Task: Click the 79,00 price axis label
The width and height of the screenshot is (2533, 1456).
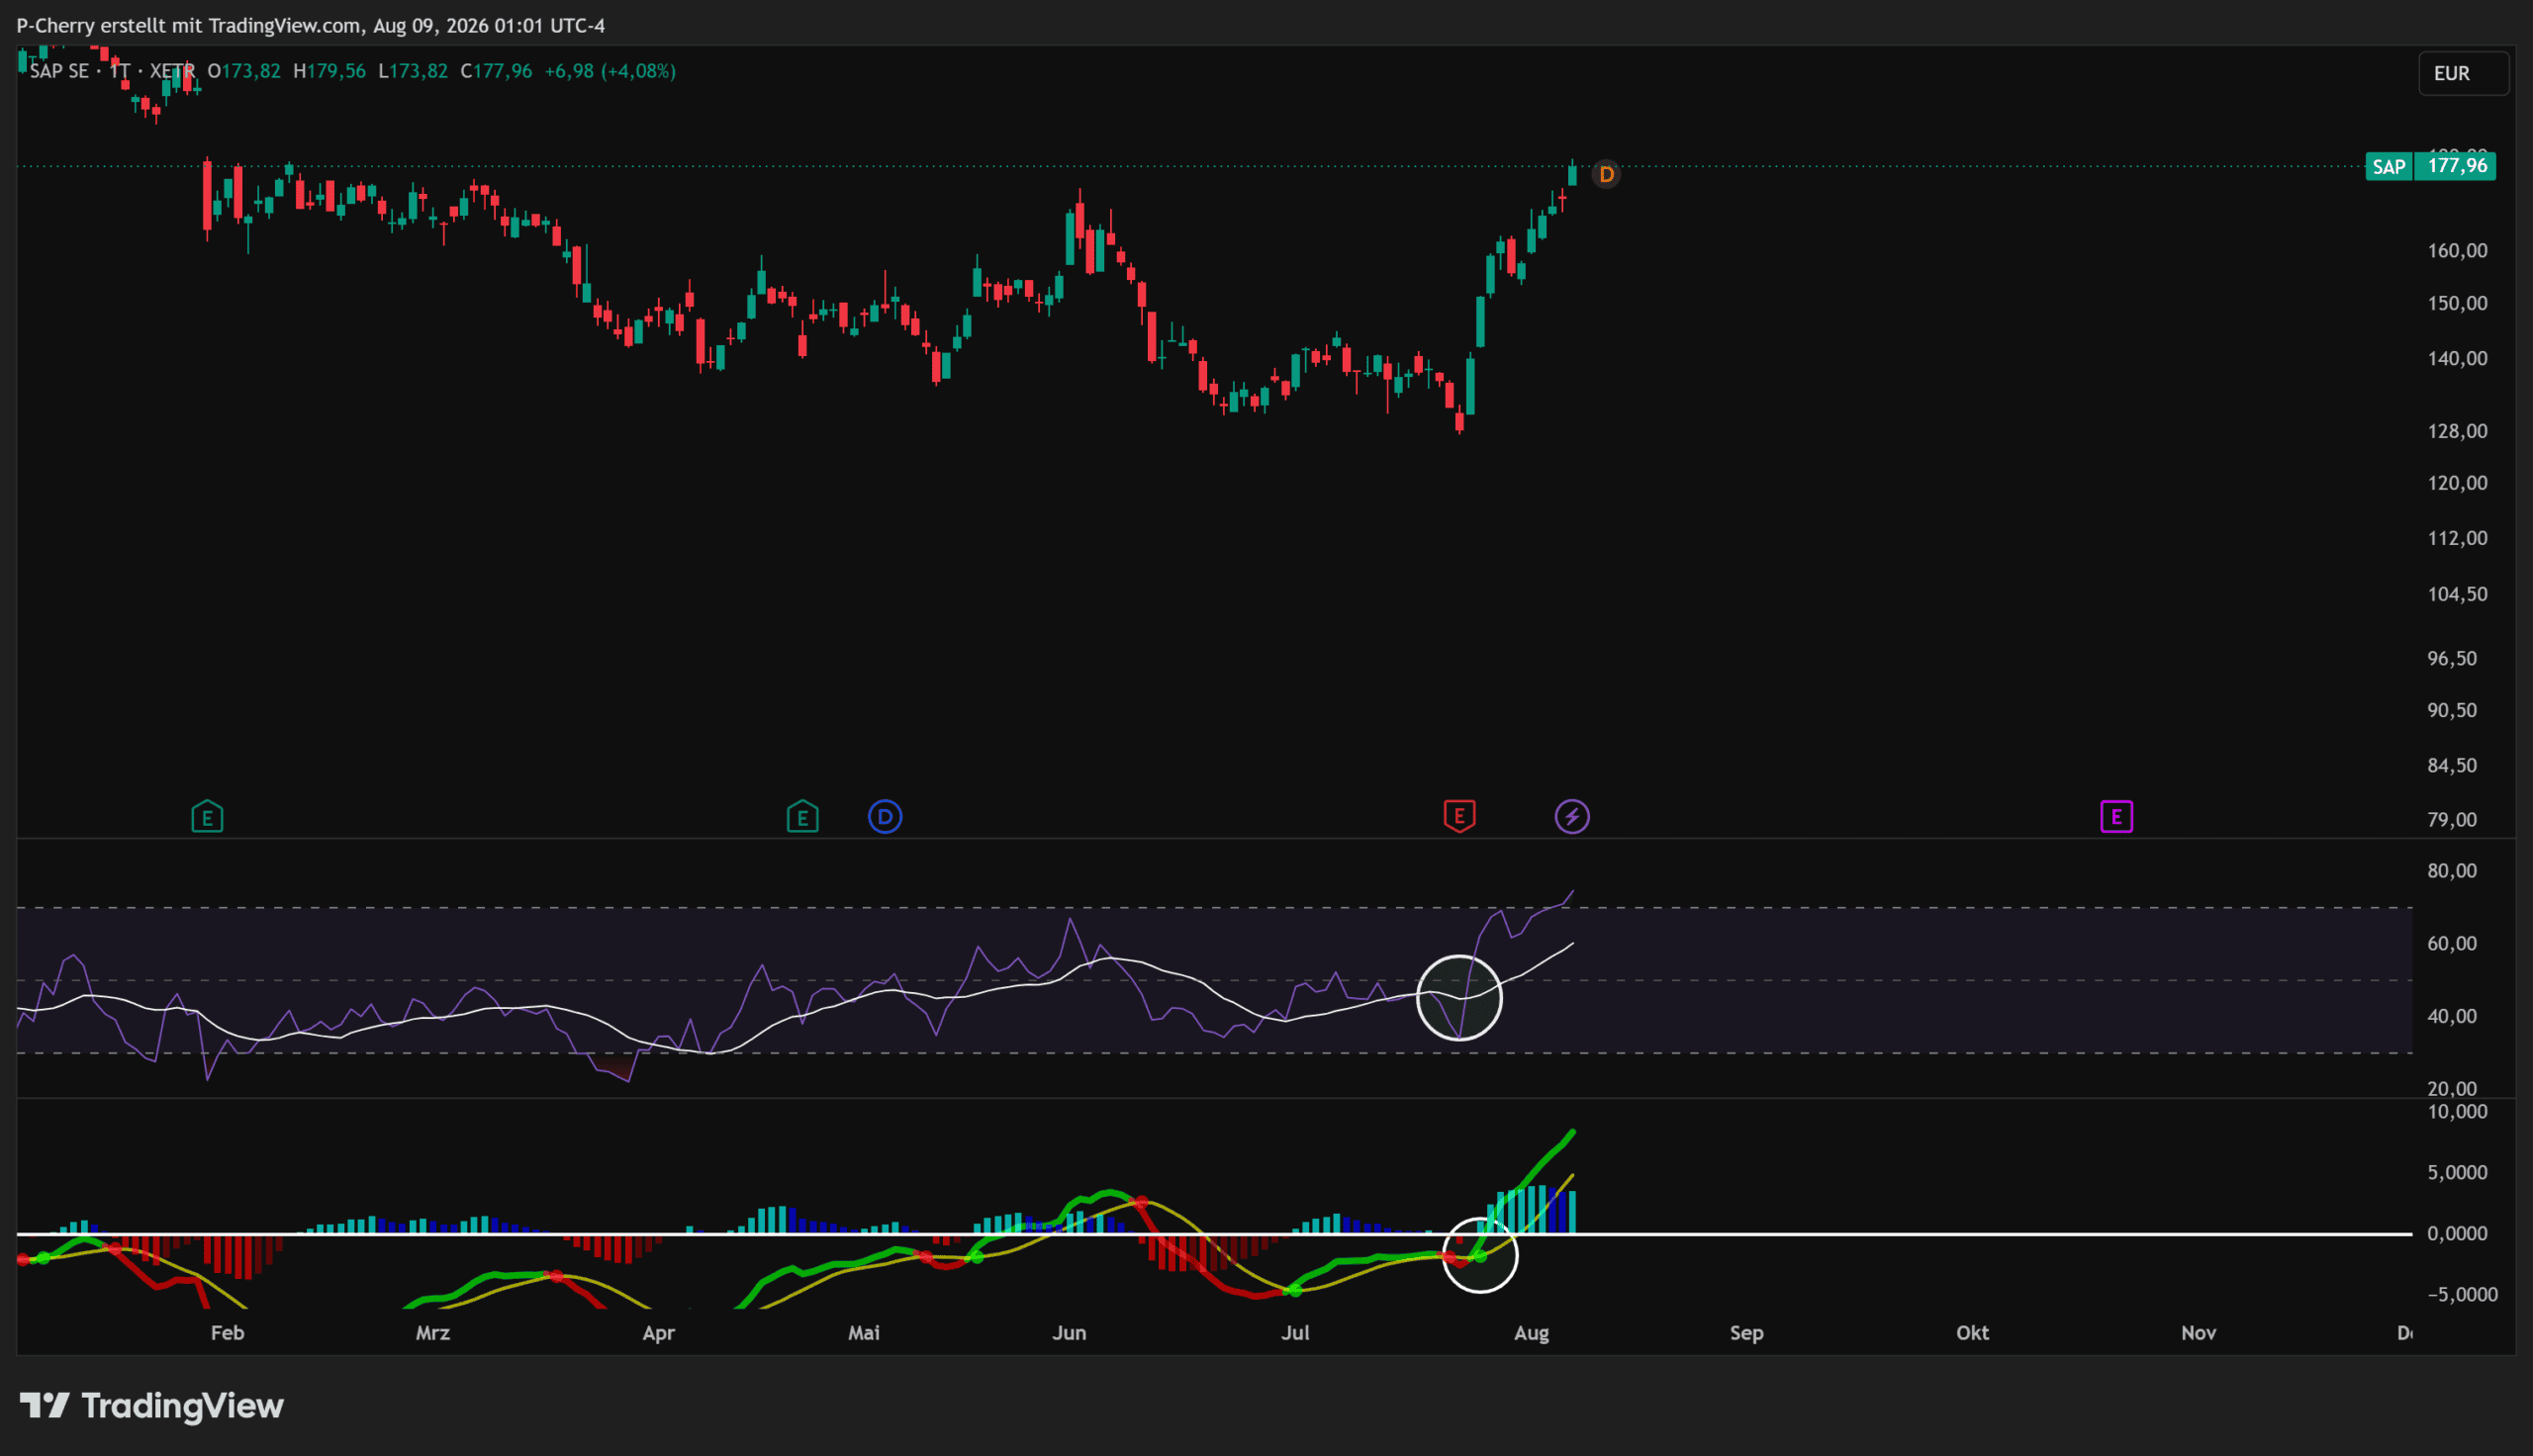Action: pyautogui.click(x=2452, y=820)
